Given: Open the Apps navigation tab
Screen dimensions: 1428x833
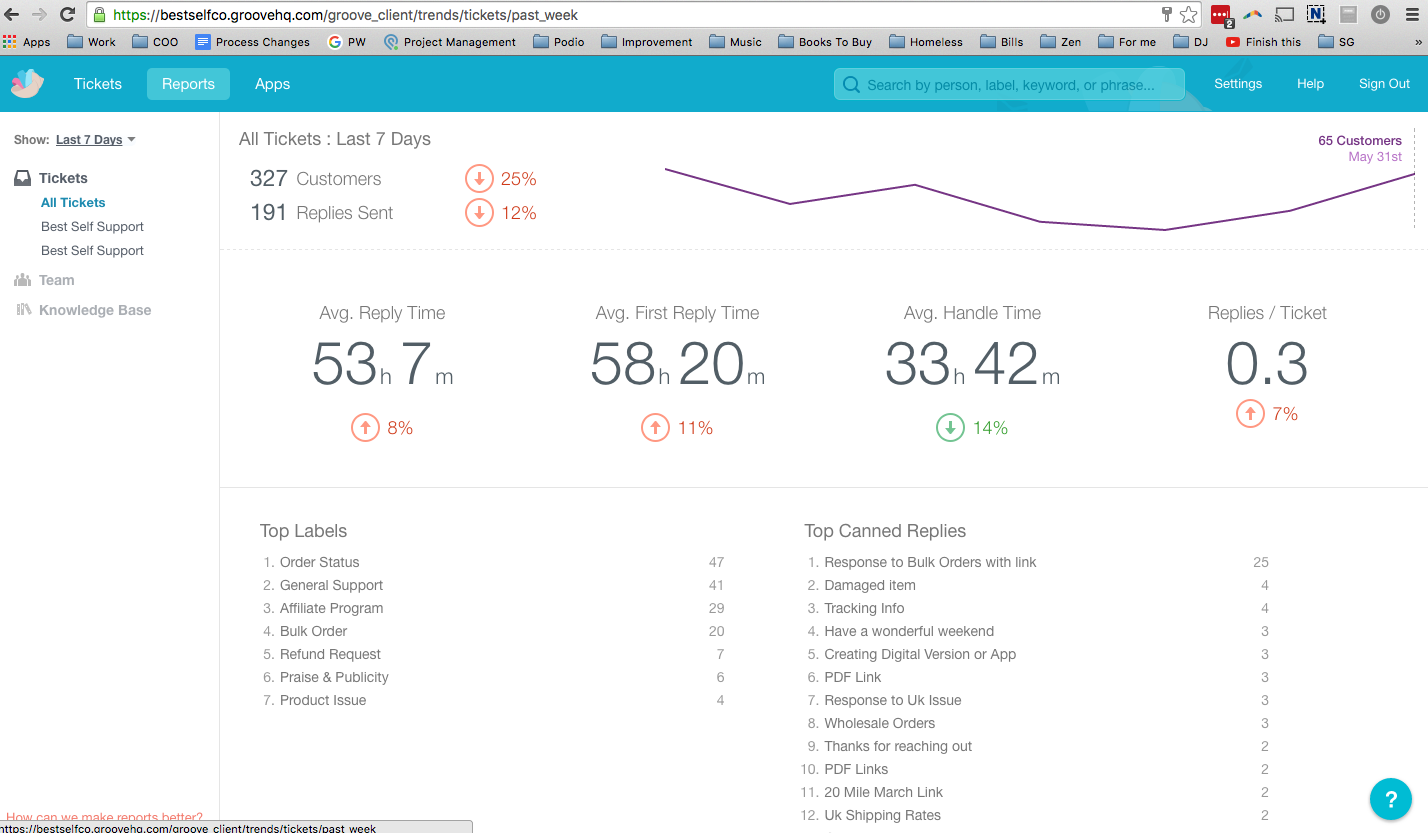Looking at the screenshot, I should 272,84.
